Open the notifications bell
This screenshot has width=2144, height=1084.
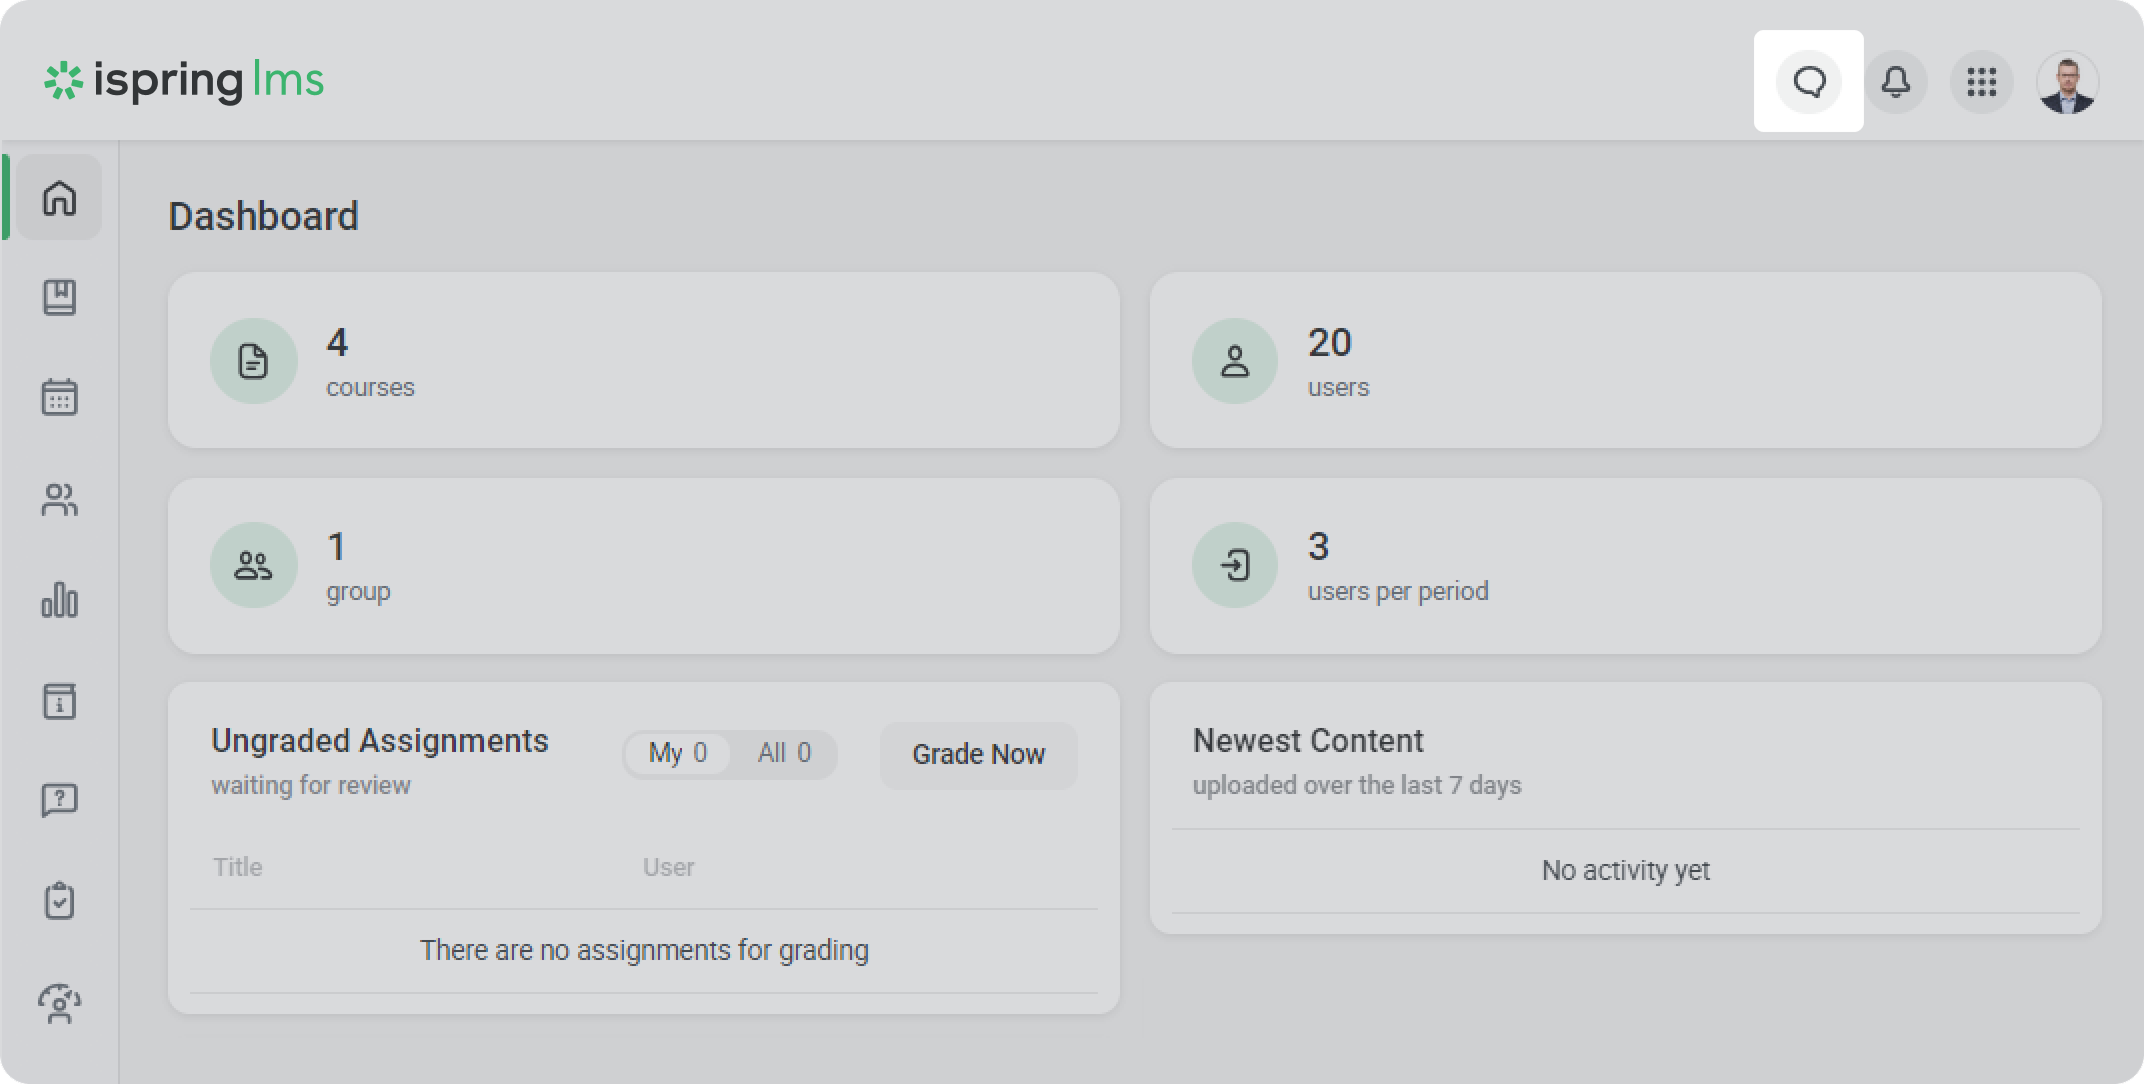tap(1895, 81)
